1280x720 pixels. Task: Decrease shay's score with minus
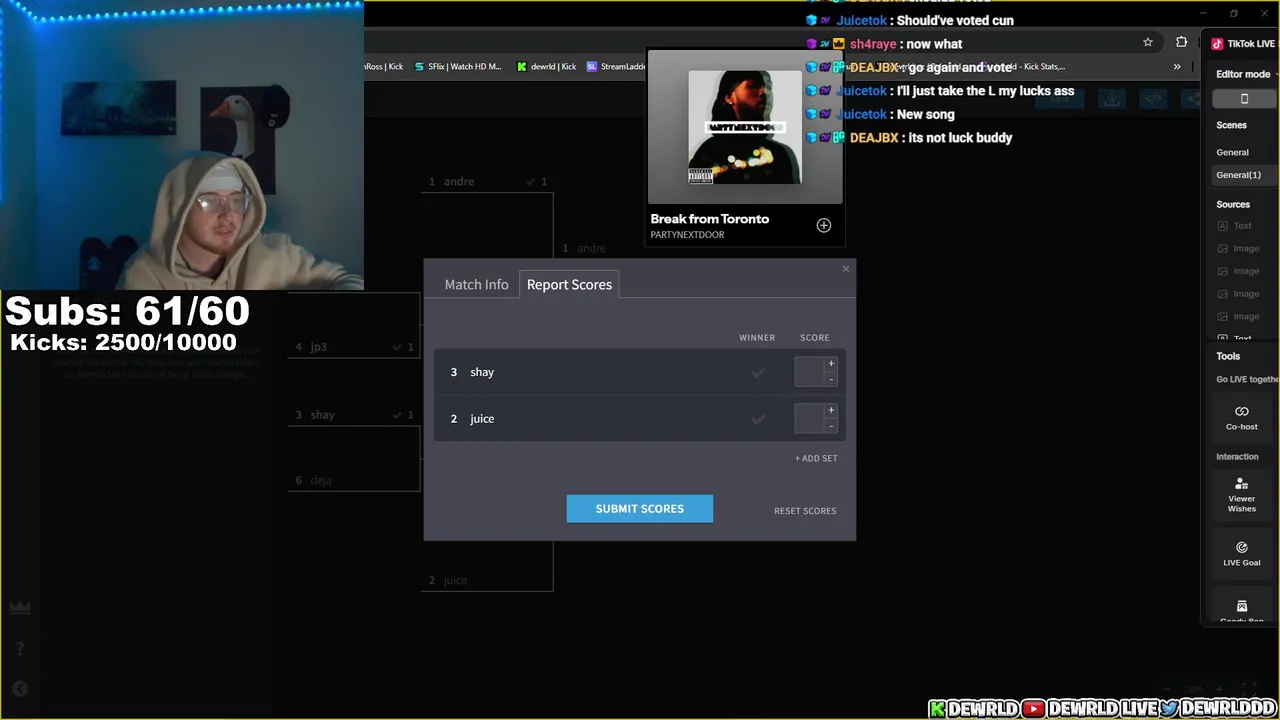(831, 379)
